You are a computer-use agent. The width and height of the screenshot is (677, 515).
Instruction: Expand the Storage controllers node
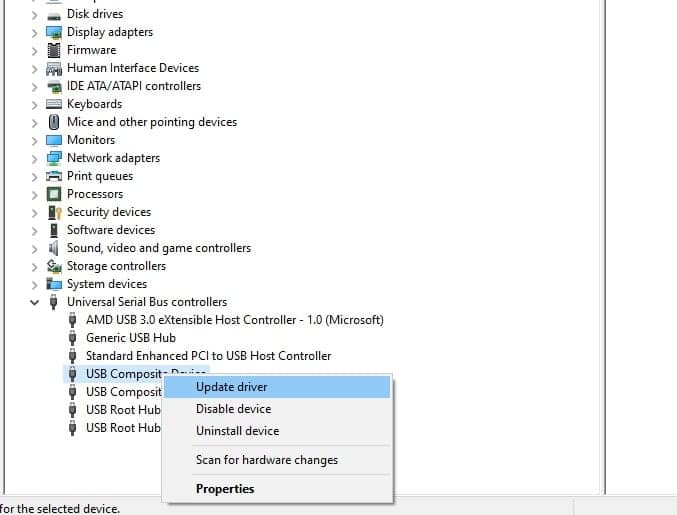[35, 267]
